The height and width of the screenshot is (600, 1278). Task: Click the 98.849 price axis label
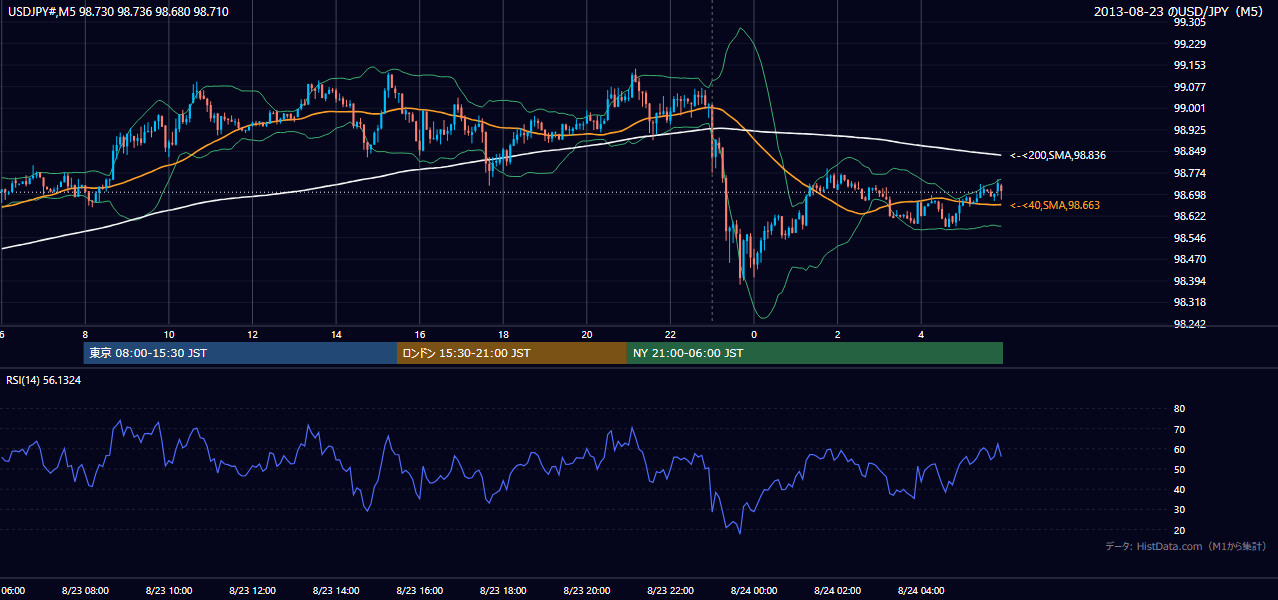[1188, 152]
